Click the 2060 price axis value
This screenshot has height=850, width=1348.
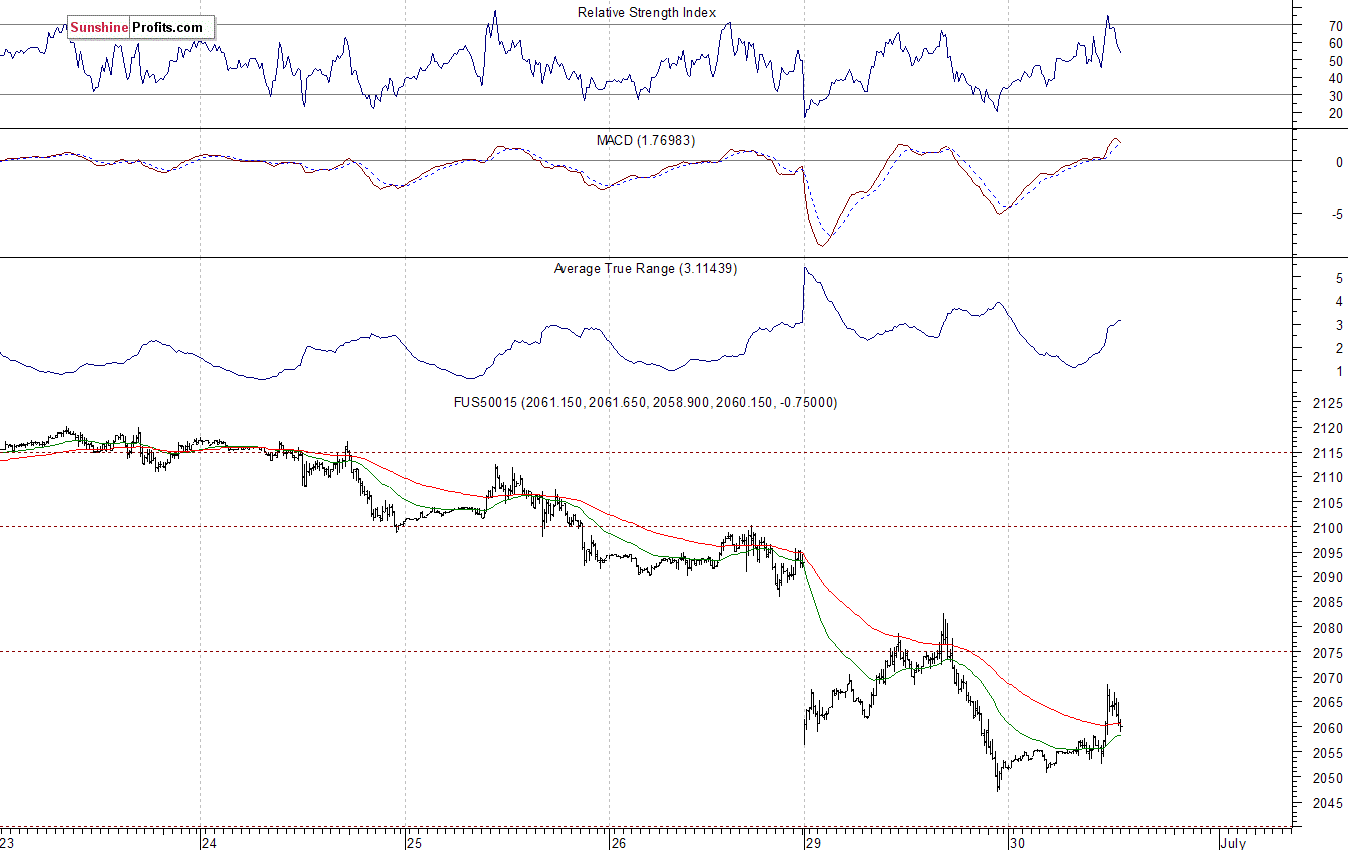(1326, 728)
